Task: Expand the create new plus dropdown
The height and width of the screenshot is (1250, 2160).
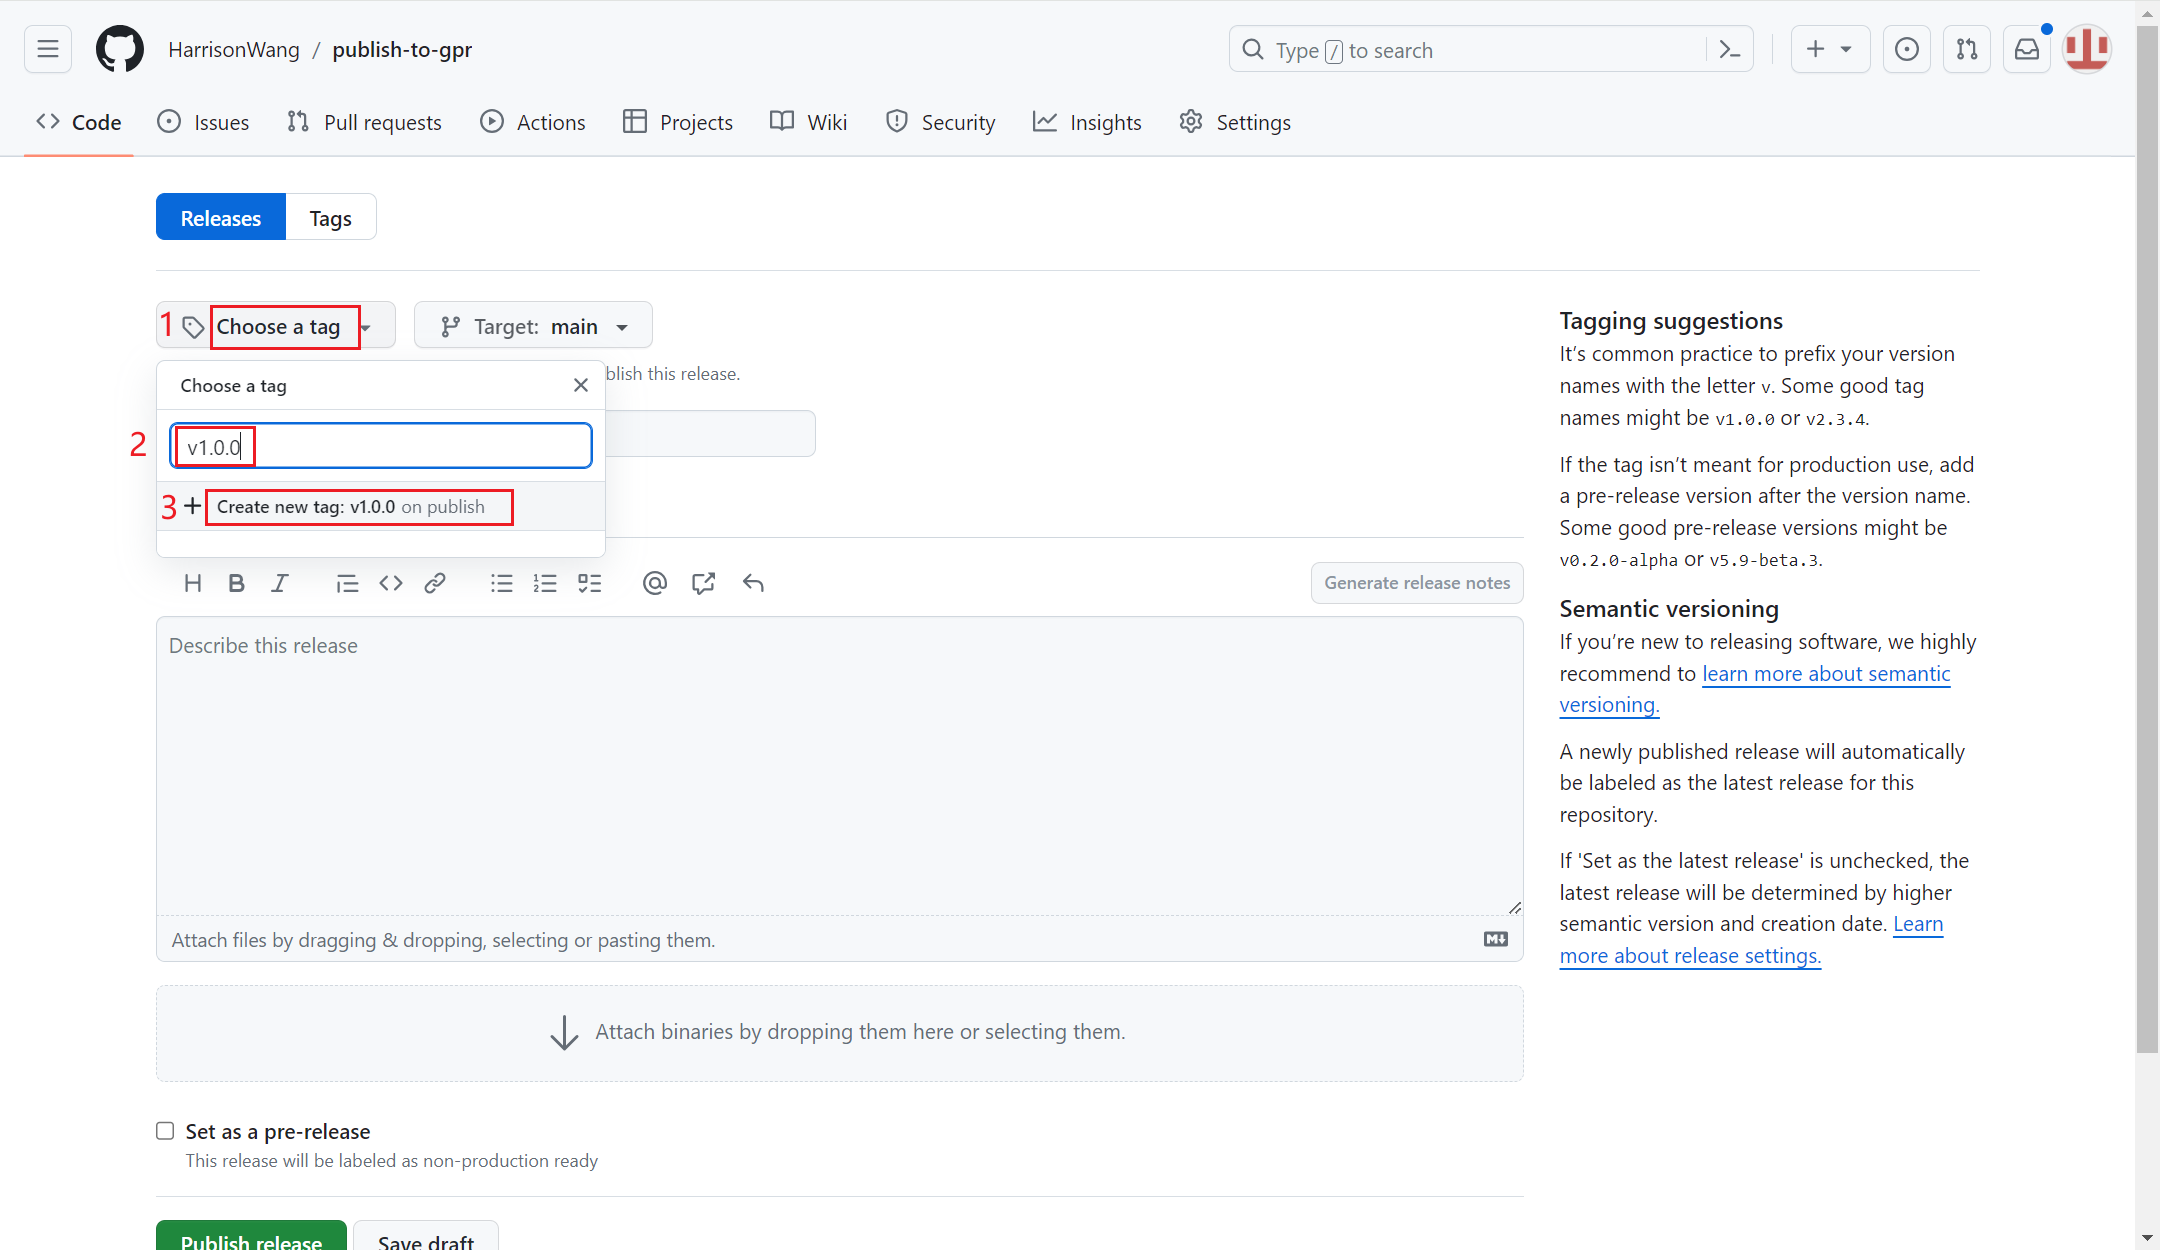Action: tap(1829, 49)
